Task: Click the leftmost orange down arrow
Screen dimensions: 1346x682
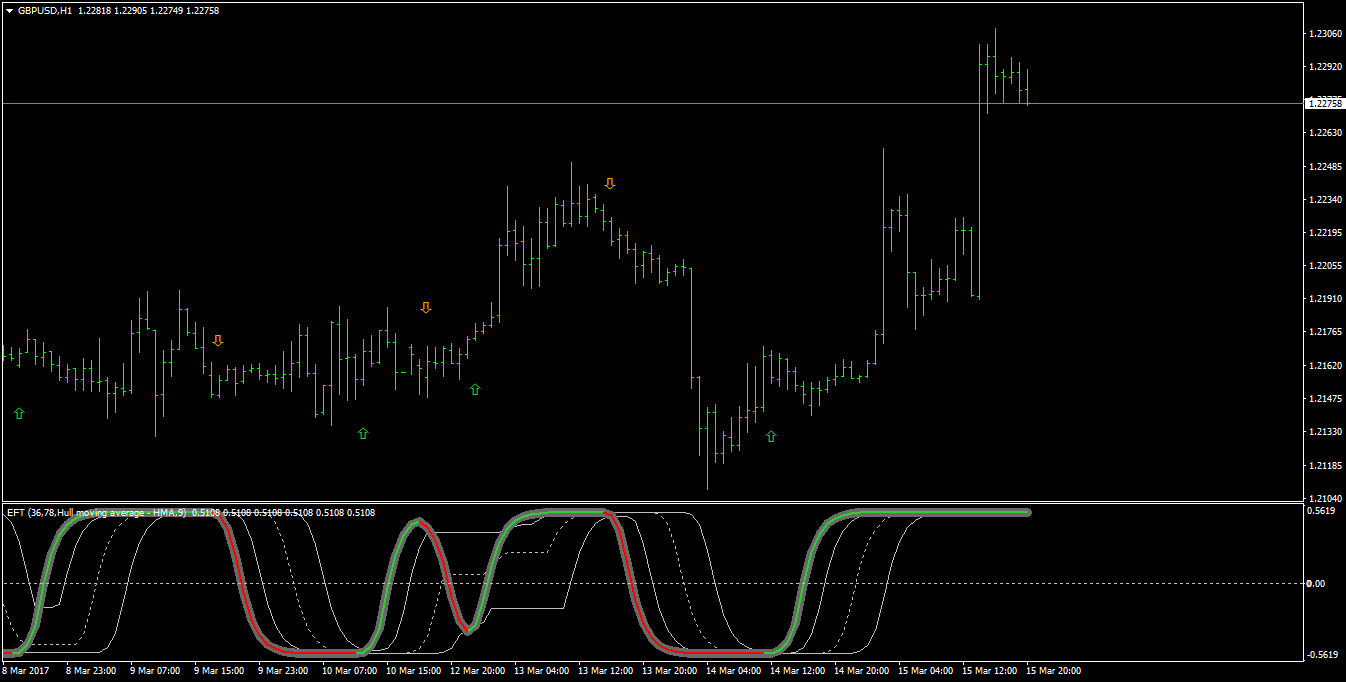Action: (x=218, y=341)
